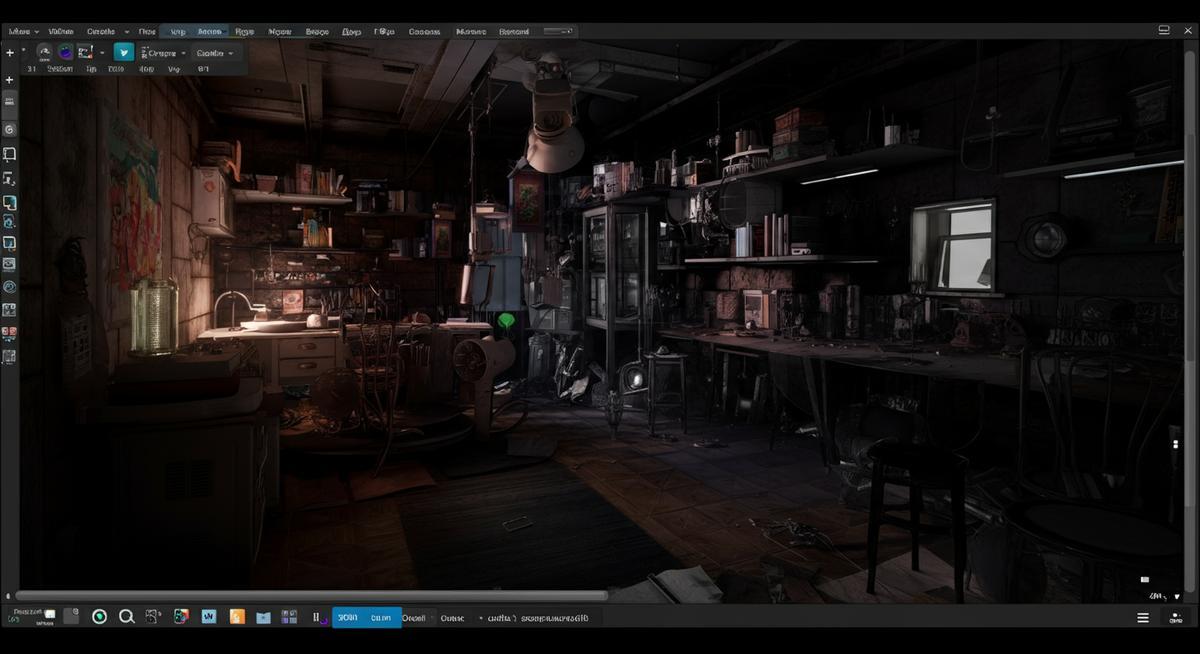Open the second dropdown right of the bird icon
Image resolution: width=1200 pixels, height=654 pixels.
pos(214,53)
